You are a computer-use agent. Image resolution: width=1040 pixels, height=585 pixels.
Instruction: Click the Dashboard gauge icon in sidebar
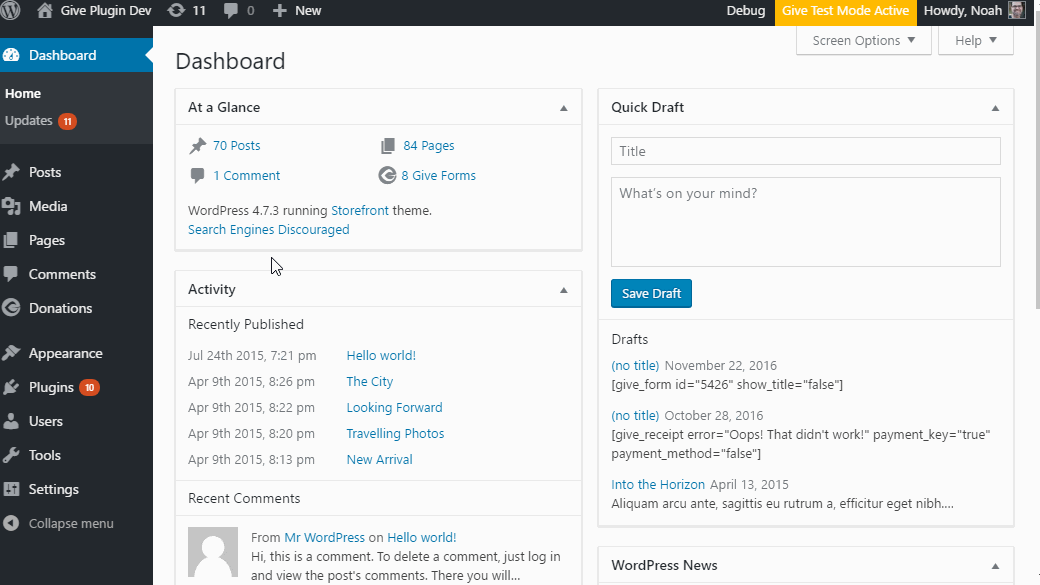[x=11, y=55]
